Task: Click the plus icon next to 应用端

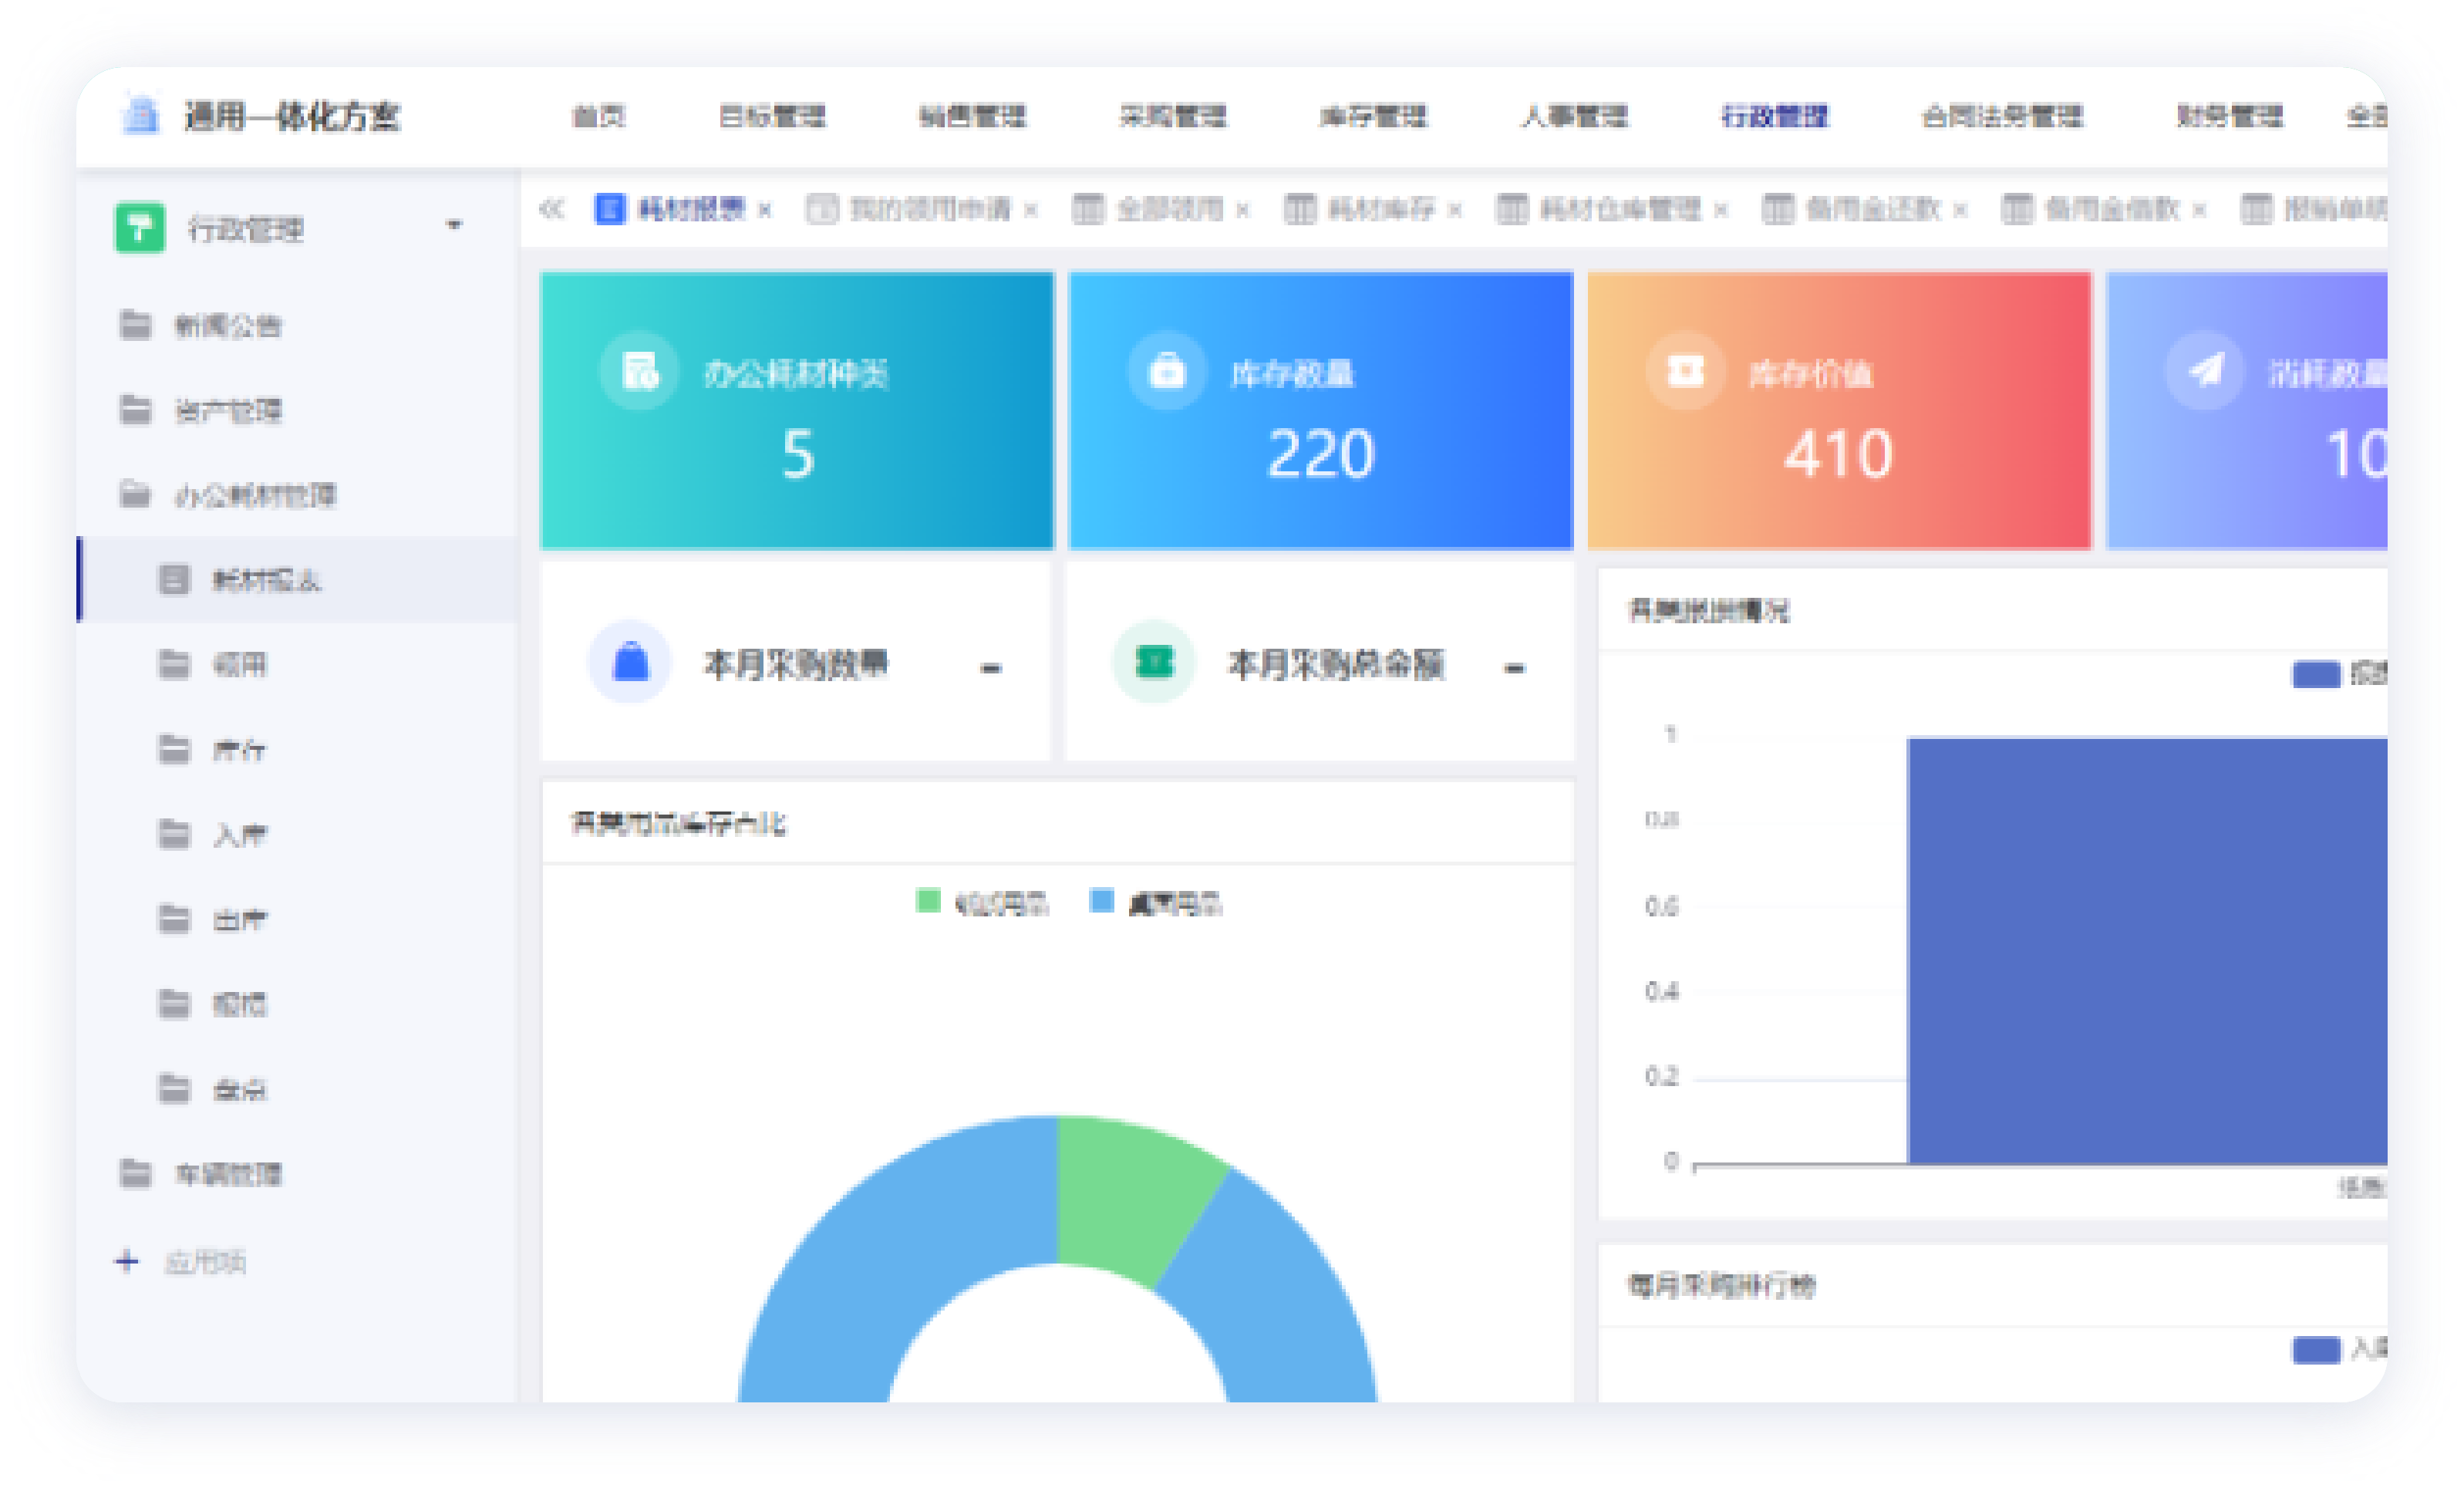Action: [127, 1261]
